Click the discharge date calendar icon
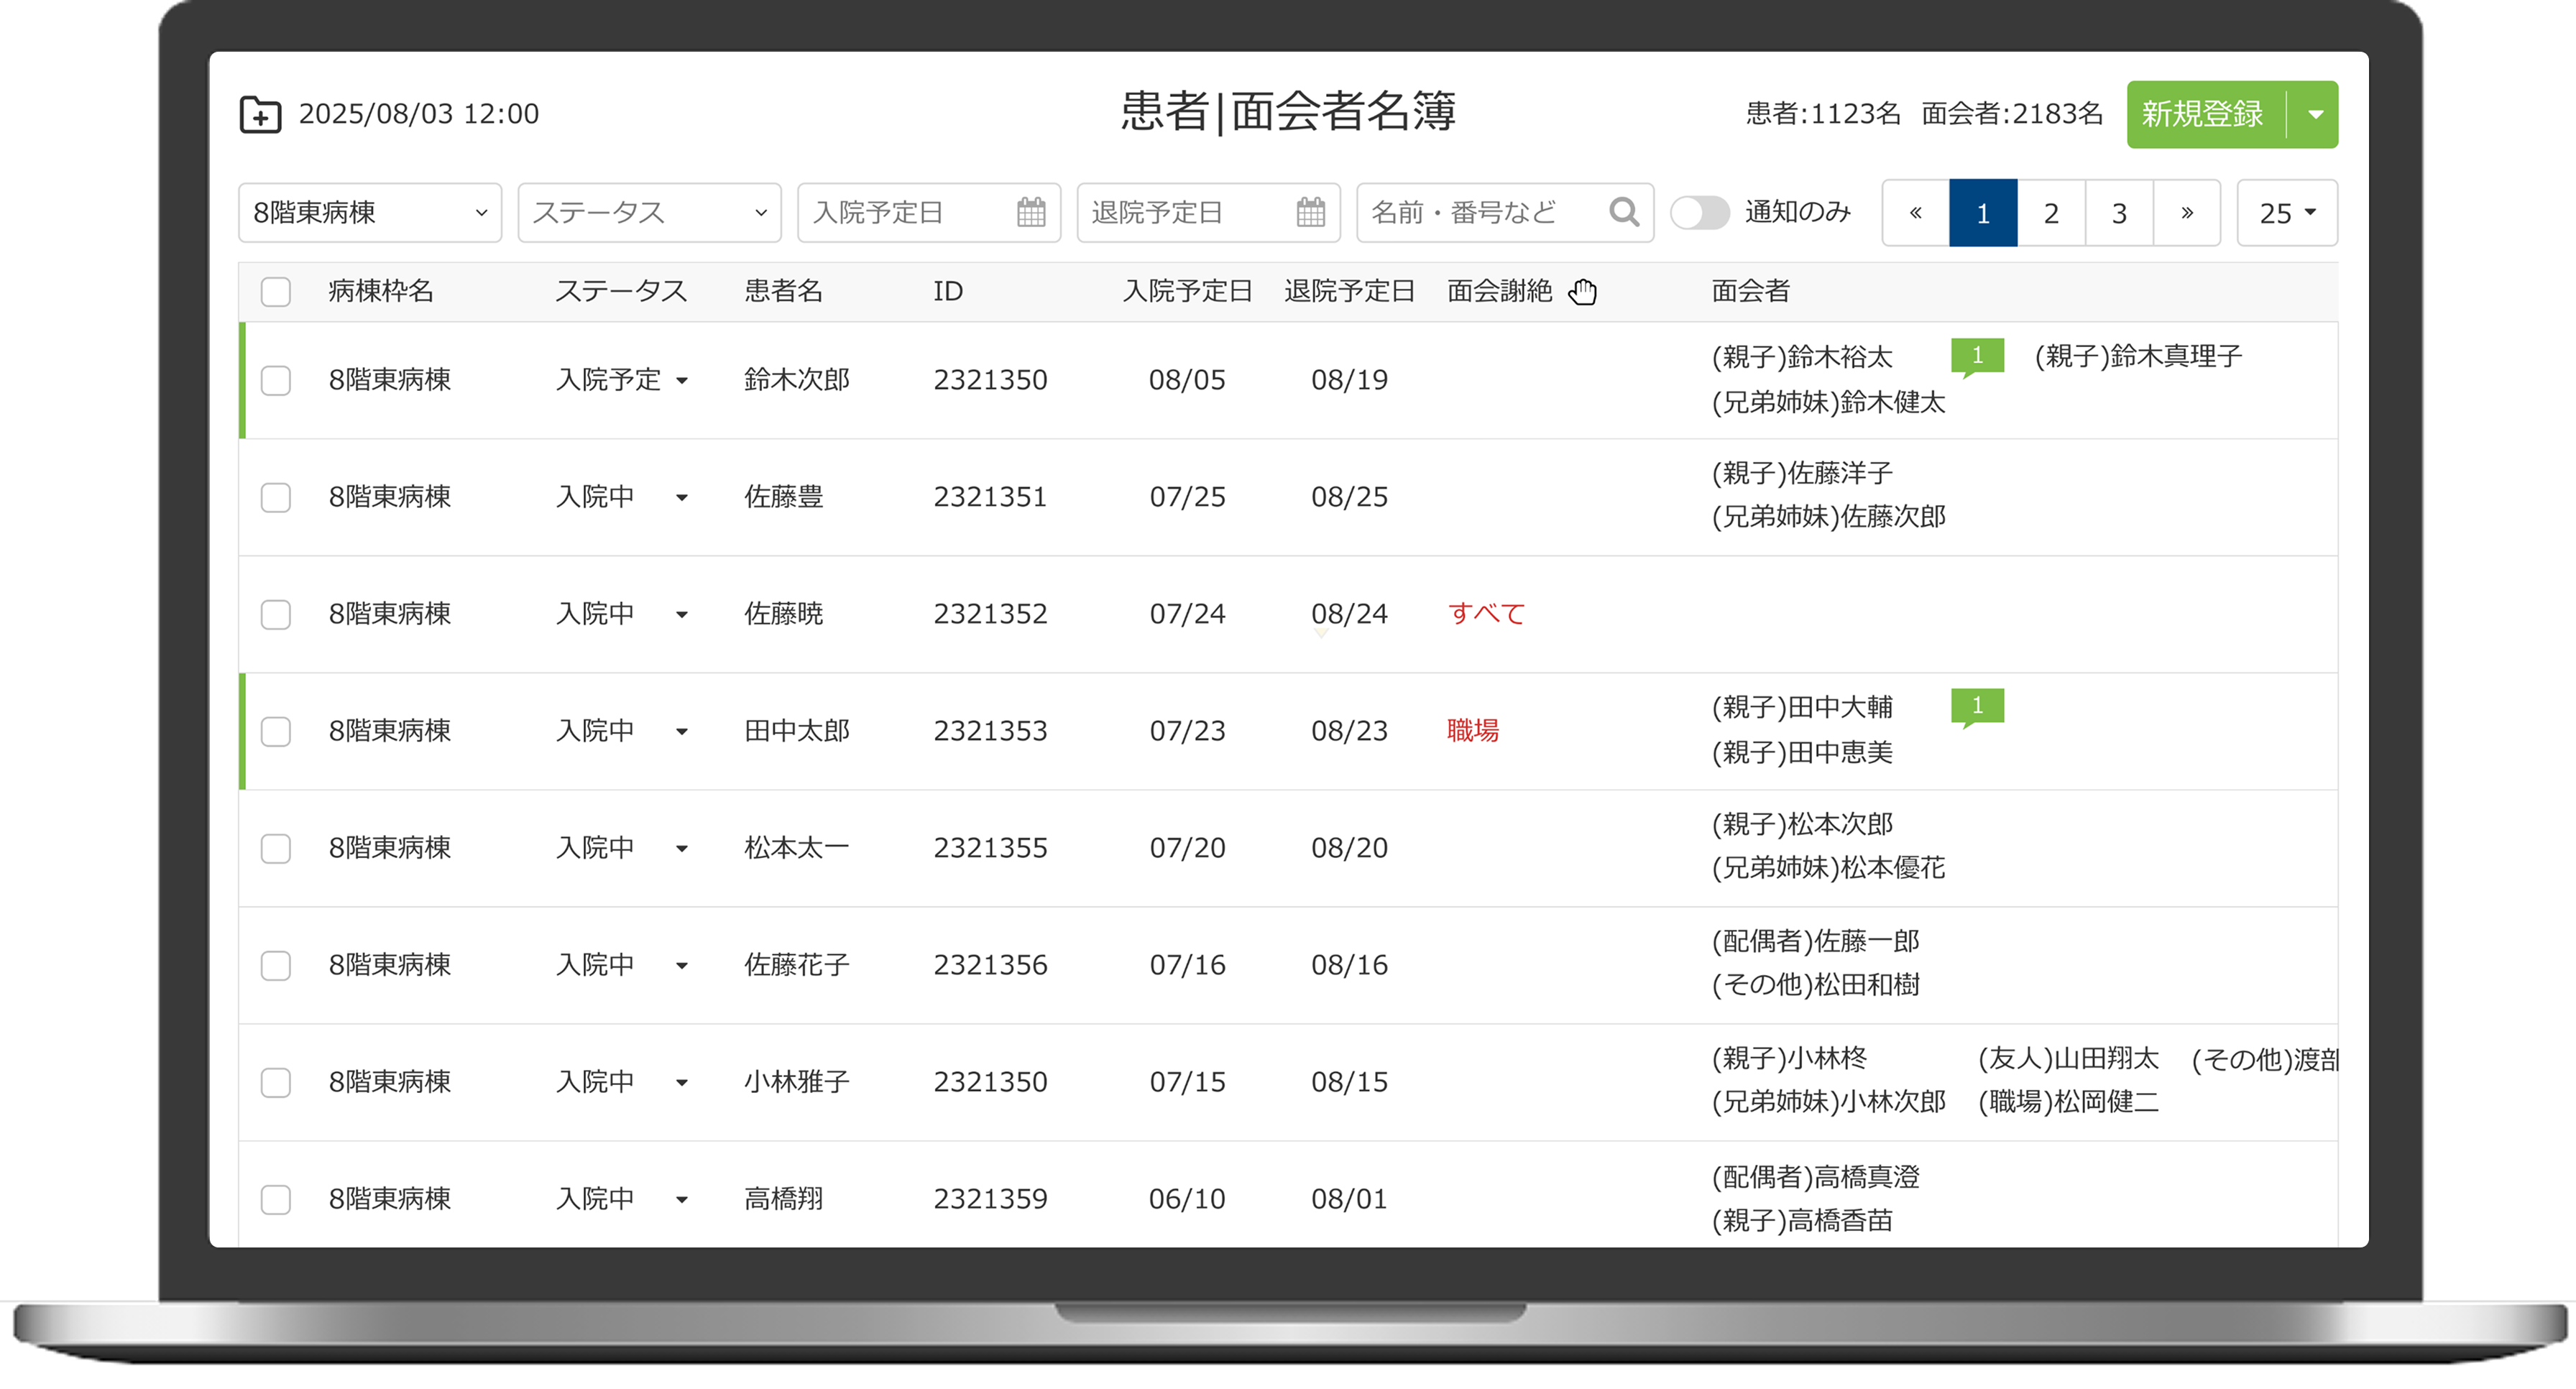 pos(1310,212)
